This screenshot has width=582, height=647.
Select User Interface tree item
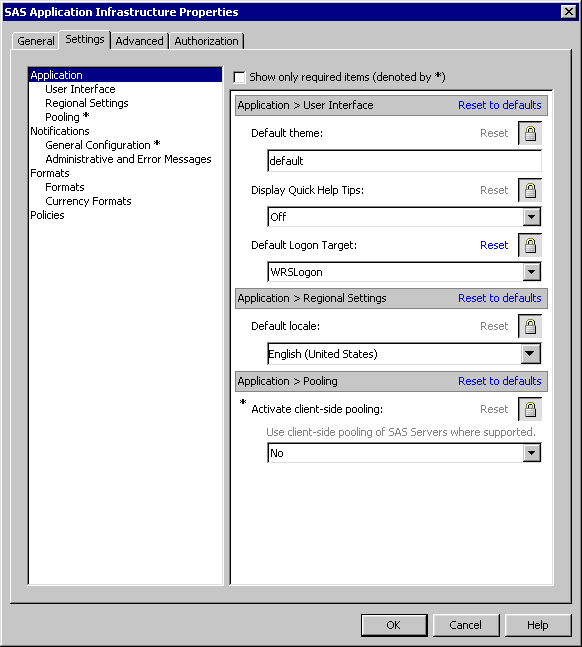click(x=80, y=89)
